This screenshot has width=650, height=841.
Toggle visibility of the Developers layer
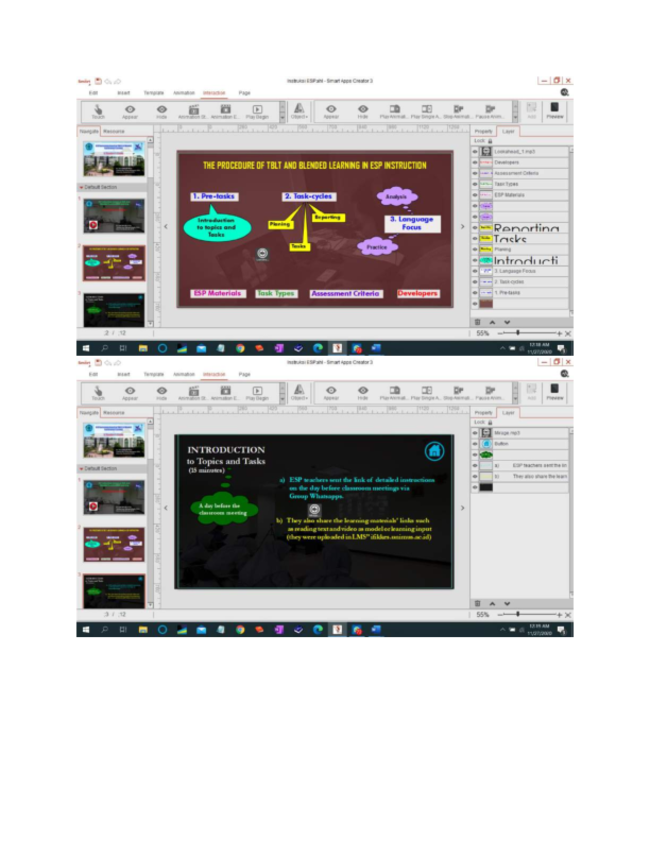pos(475,163)
